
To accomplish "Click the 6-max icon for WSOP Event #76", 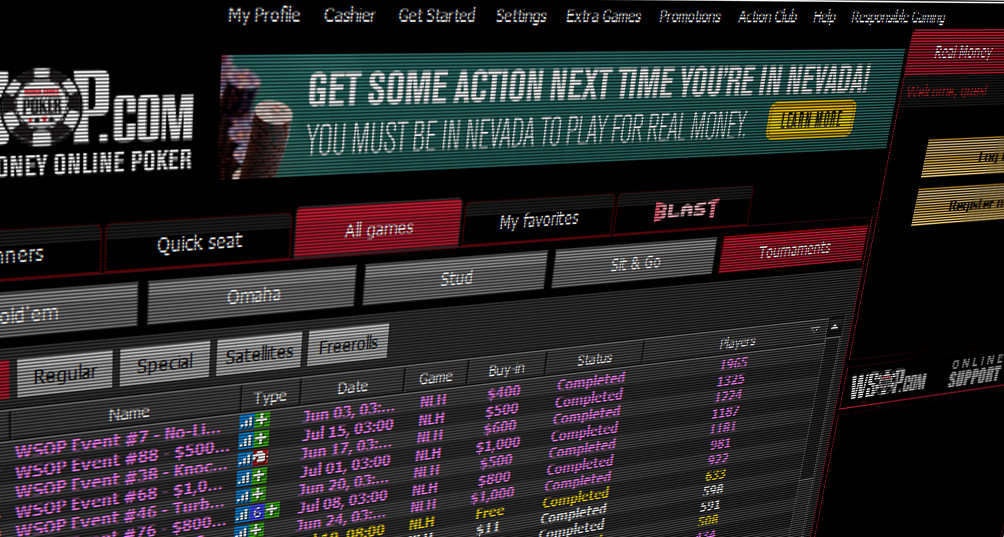I will [258, 513].
